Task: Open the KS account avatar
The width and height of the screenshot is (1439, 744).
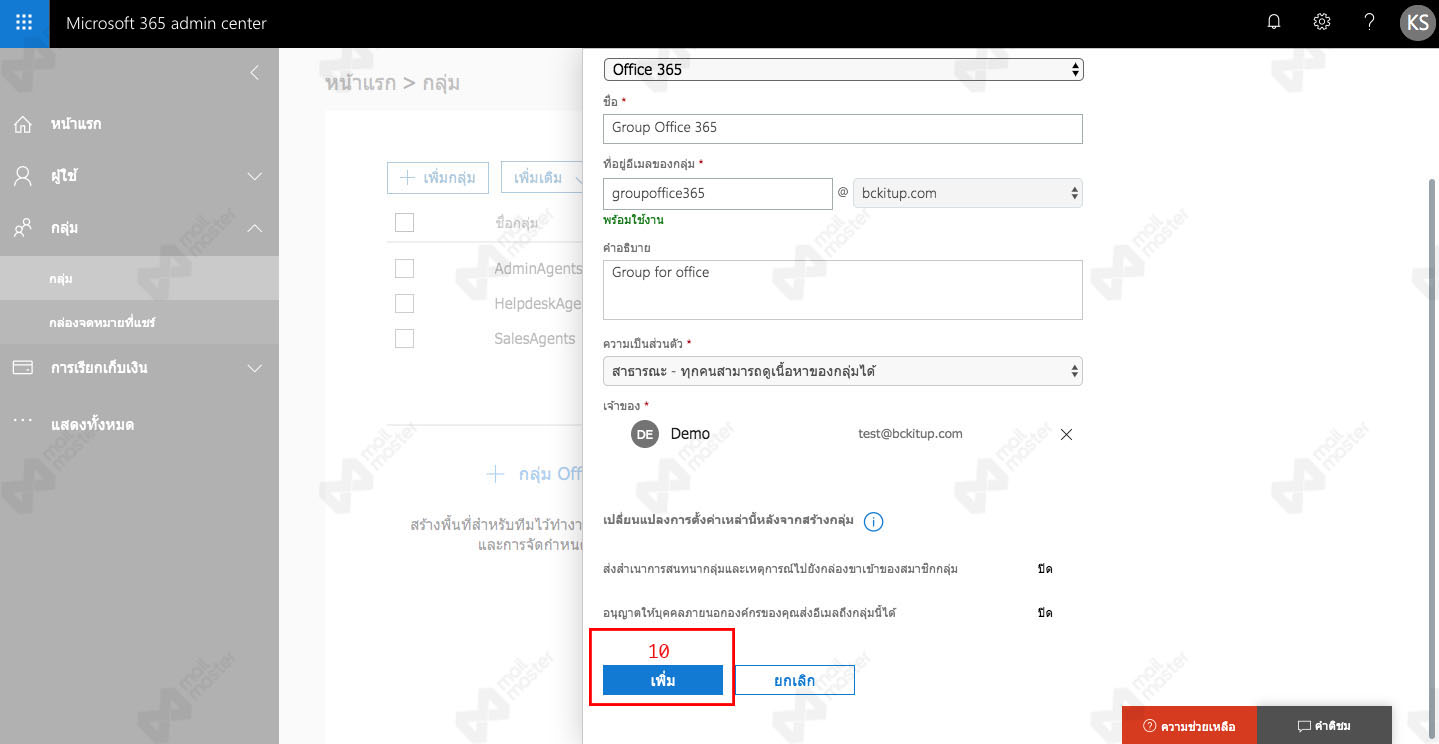Action: (x=1418, y=23)
